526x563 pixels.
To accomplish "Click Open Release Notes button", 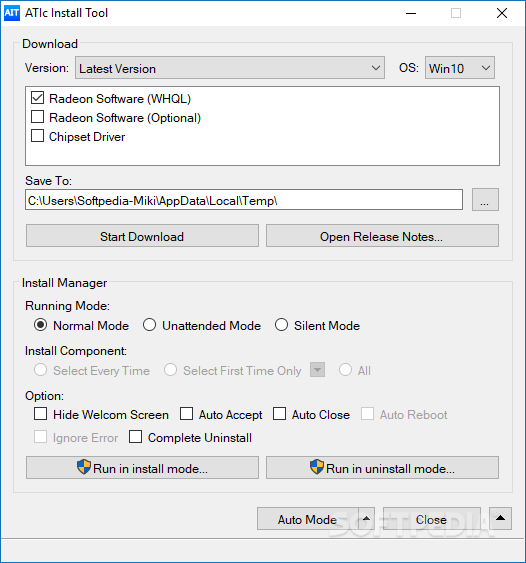I will tap(382, 236).
